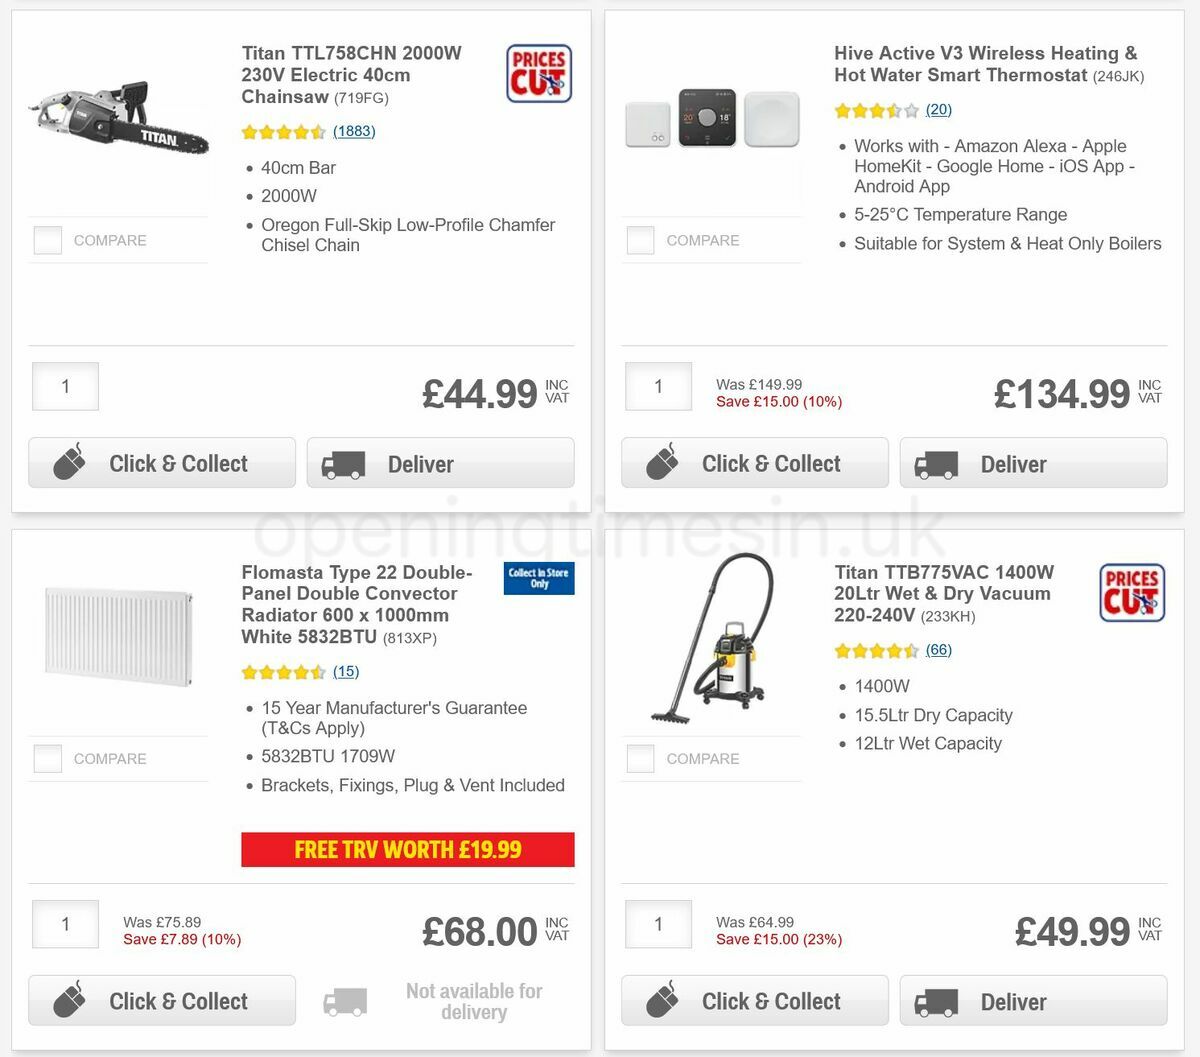Screen dimensions: 1200x1057
Task: Click Click & Collect for Hive thermostat
Action: pyautogui.click(x=755, y=462)
